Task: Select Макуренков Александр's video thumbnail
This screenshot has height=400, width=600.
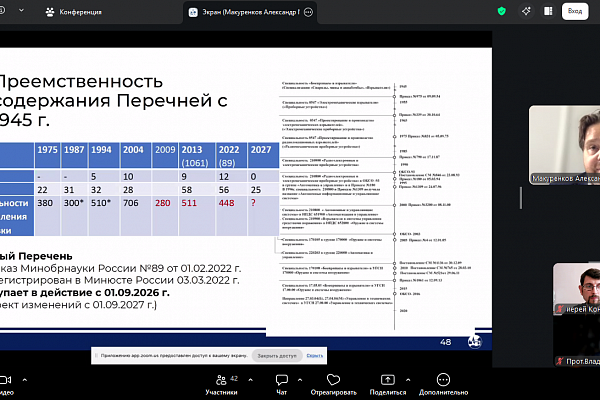Action: [564, 145]
